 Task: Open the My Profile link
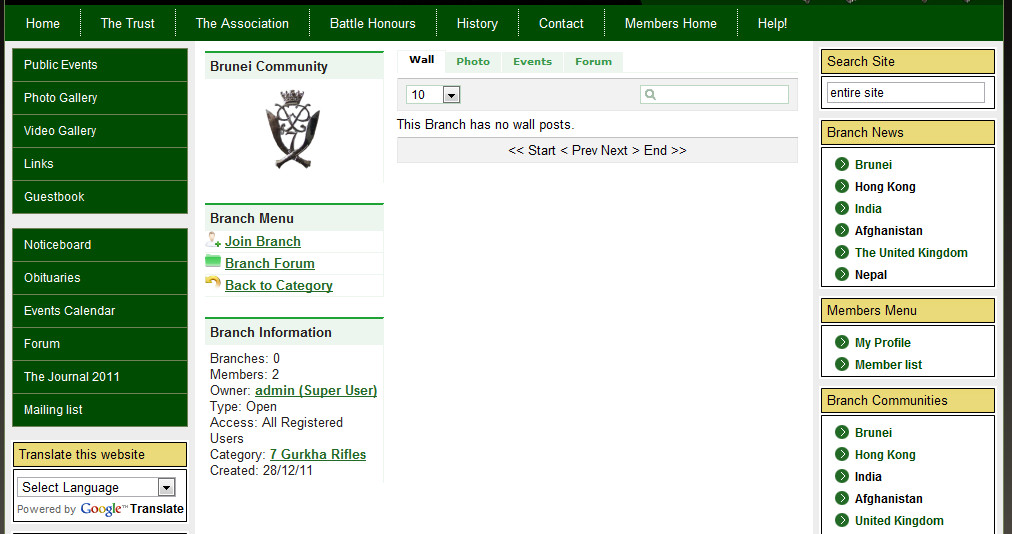pos(882,342)
